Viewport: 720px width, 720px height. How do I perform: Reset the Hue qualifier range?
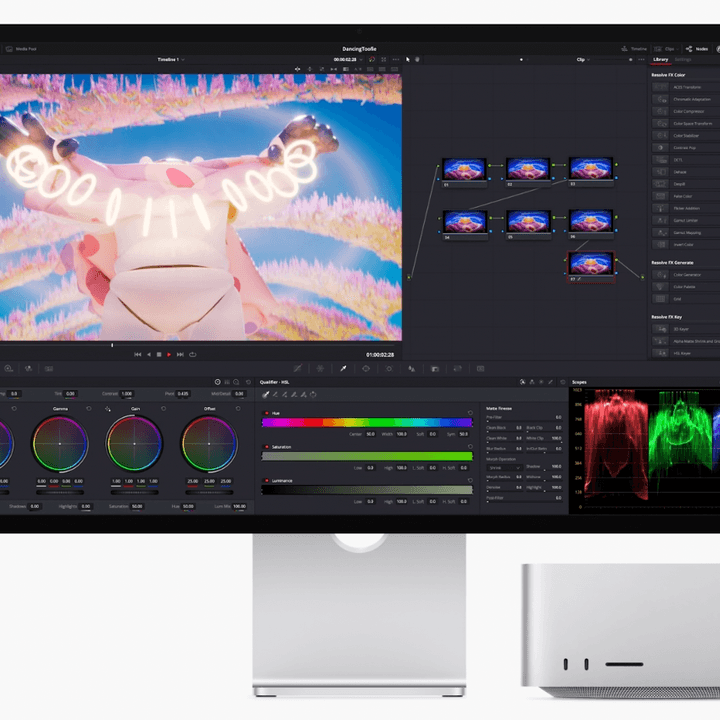click(x=470, y=413)
